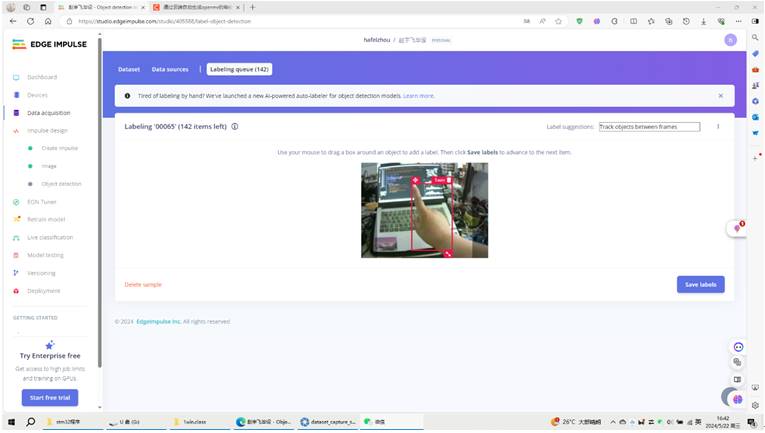Open the Learn more link in banner
Viewport: 765px width, 433px height.
click(x=419, y=96)
